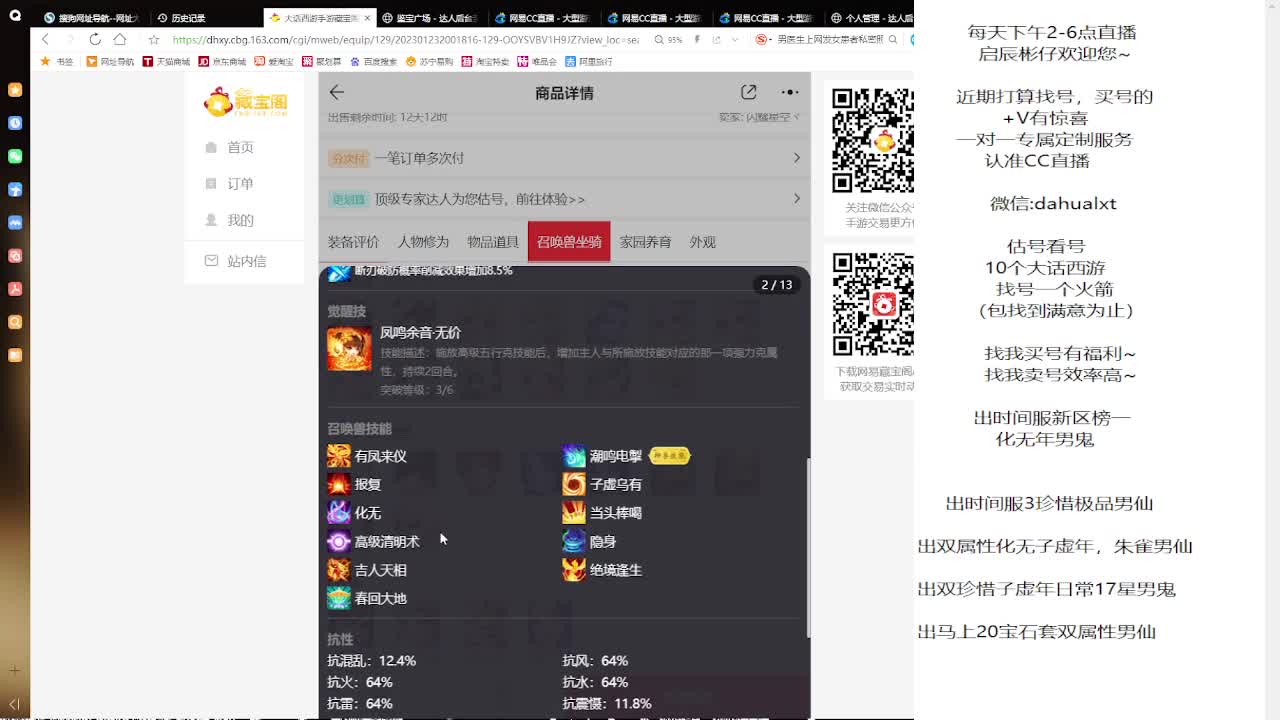Click the 有凤来仪 skill icon
The height and width of the screenshot is (720, 1280).
(x=339, y=456)
